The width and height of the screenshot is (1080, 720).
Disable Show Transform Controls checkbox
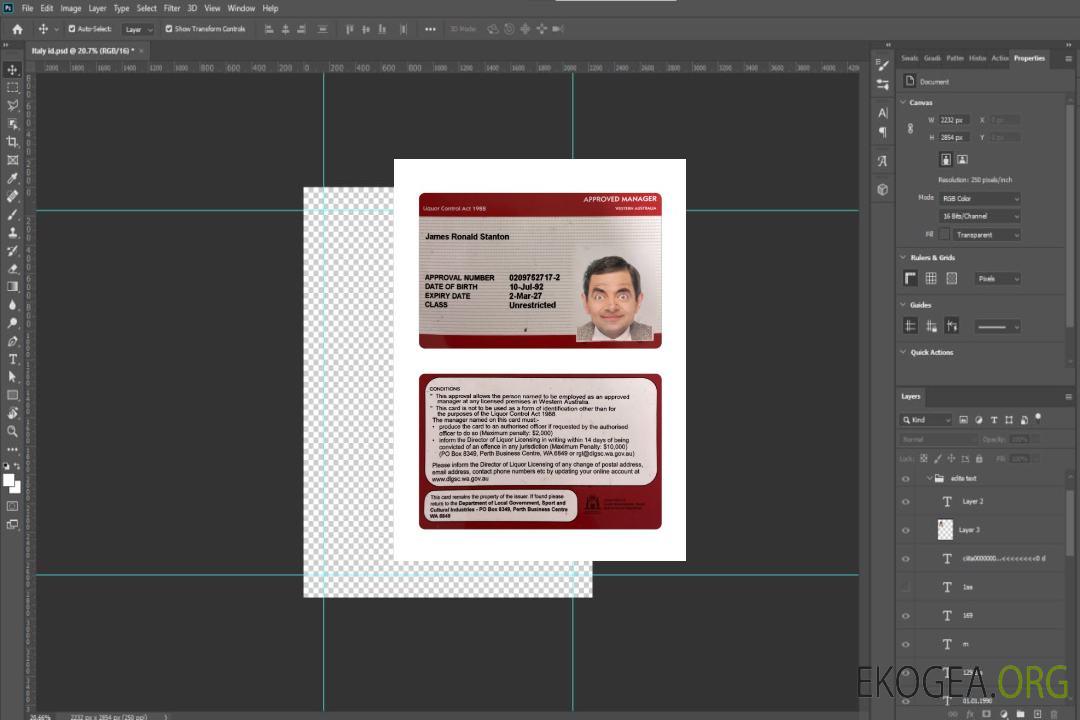point(168,29)
